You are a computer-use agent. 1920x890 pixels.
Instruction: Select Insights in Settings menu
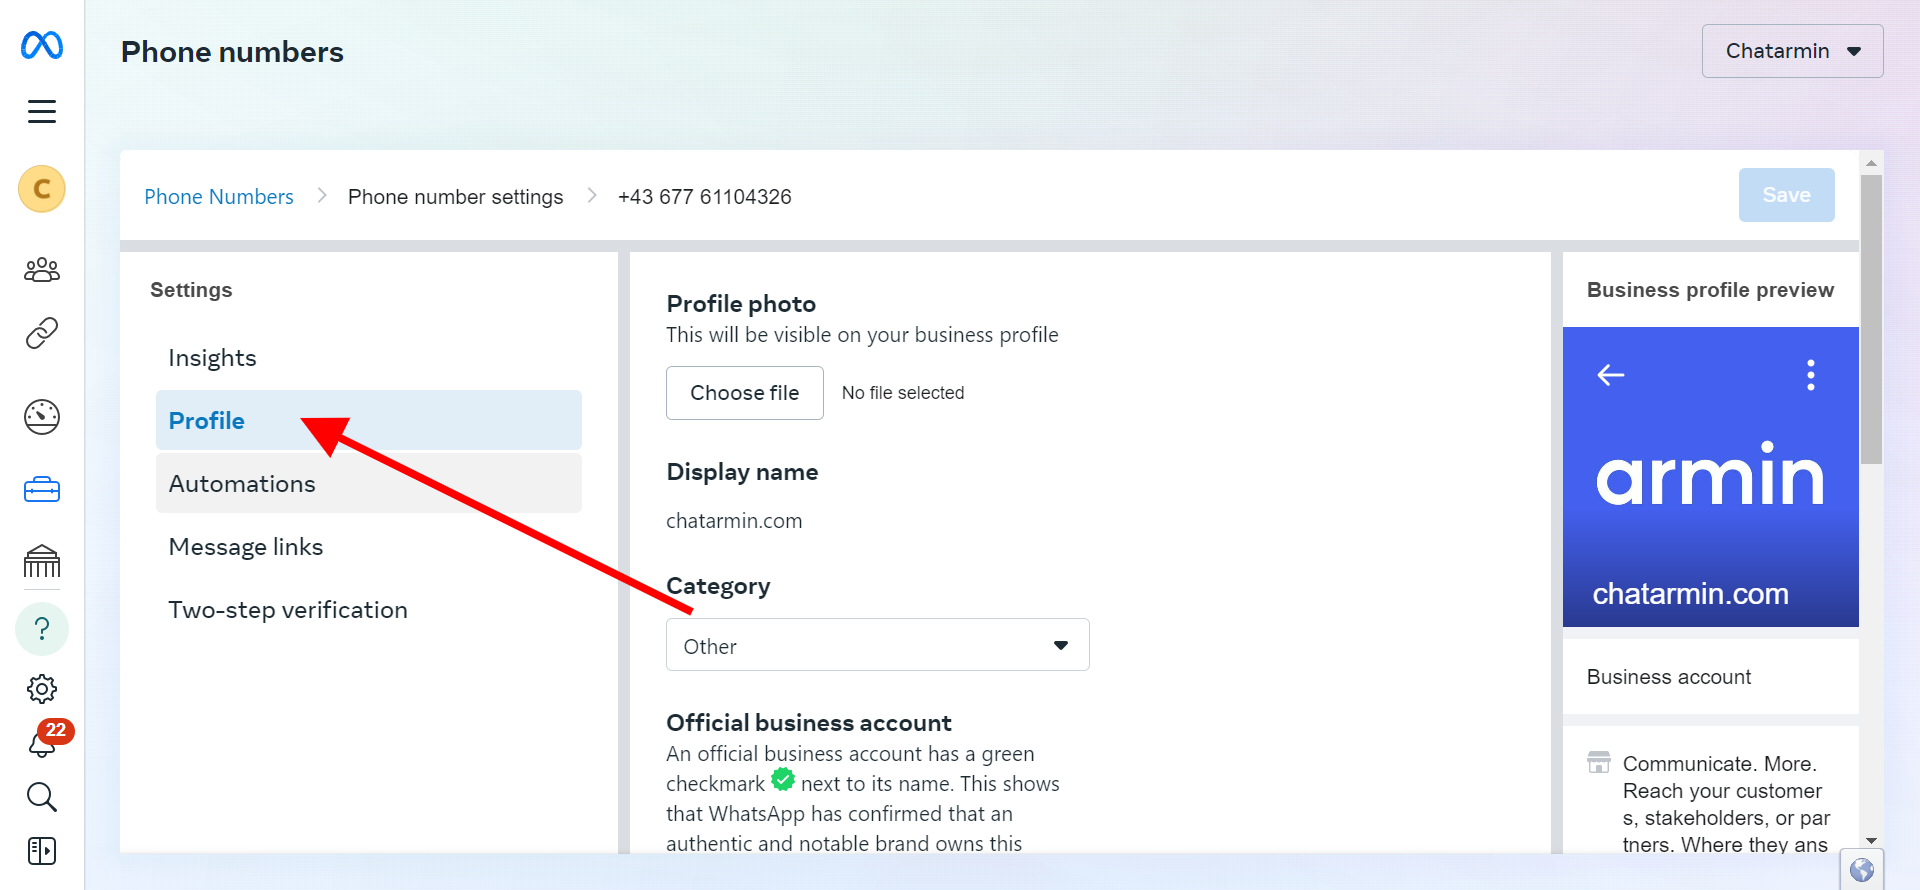[x=212, y=358]
